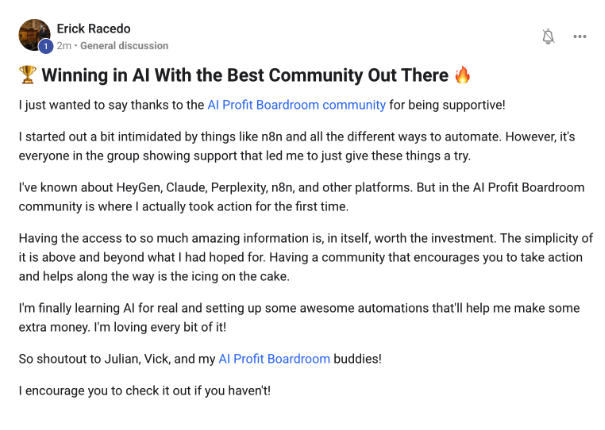Open the Erick Racedo author name link
This screenshot has height=430, width=605.
point(95,28)
